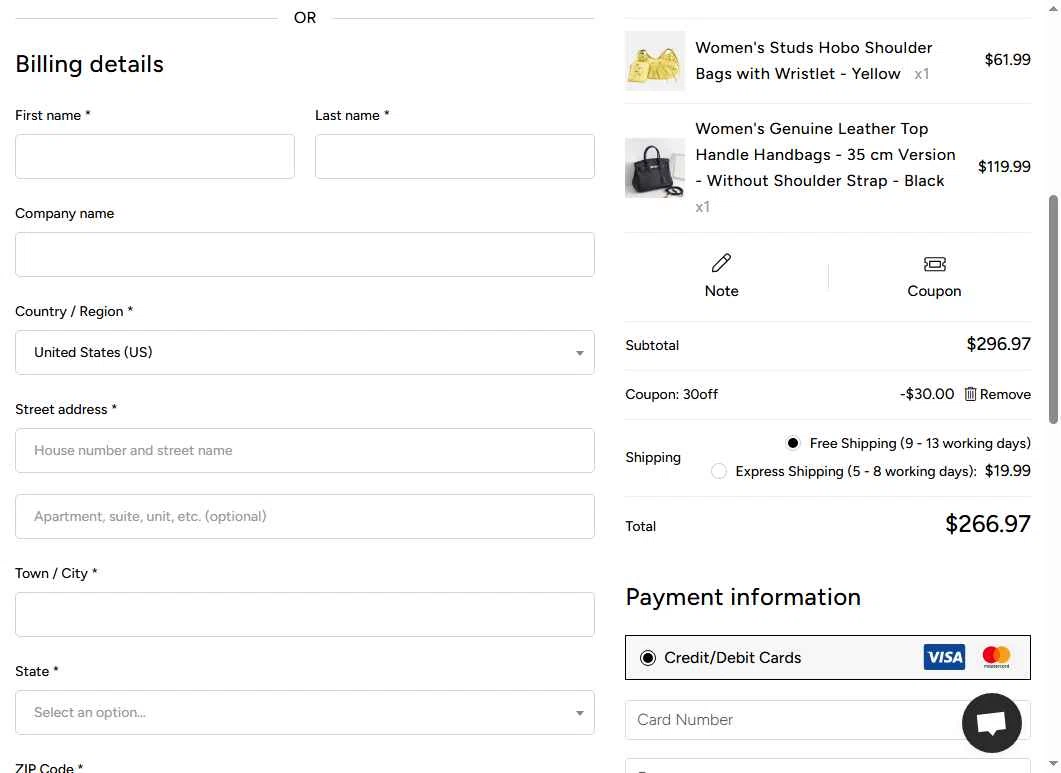The height and width of the screenshot is (773, 1061).
Task: Click the $296.97 subtotal amount
Action: click(998, 344)
